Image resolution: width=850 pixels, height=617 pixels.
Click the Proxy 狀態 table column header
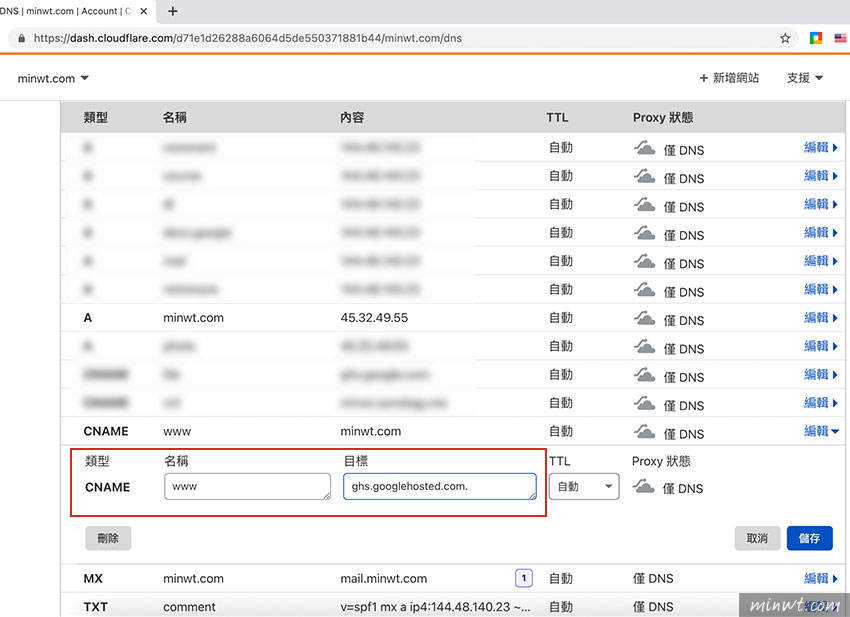663,118
